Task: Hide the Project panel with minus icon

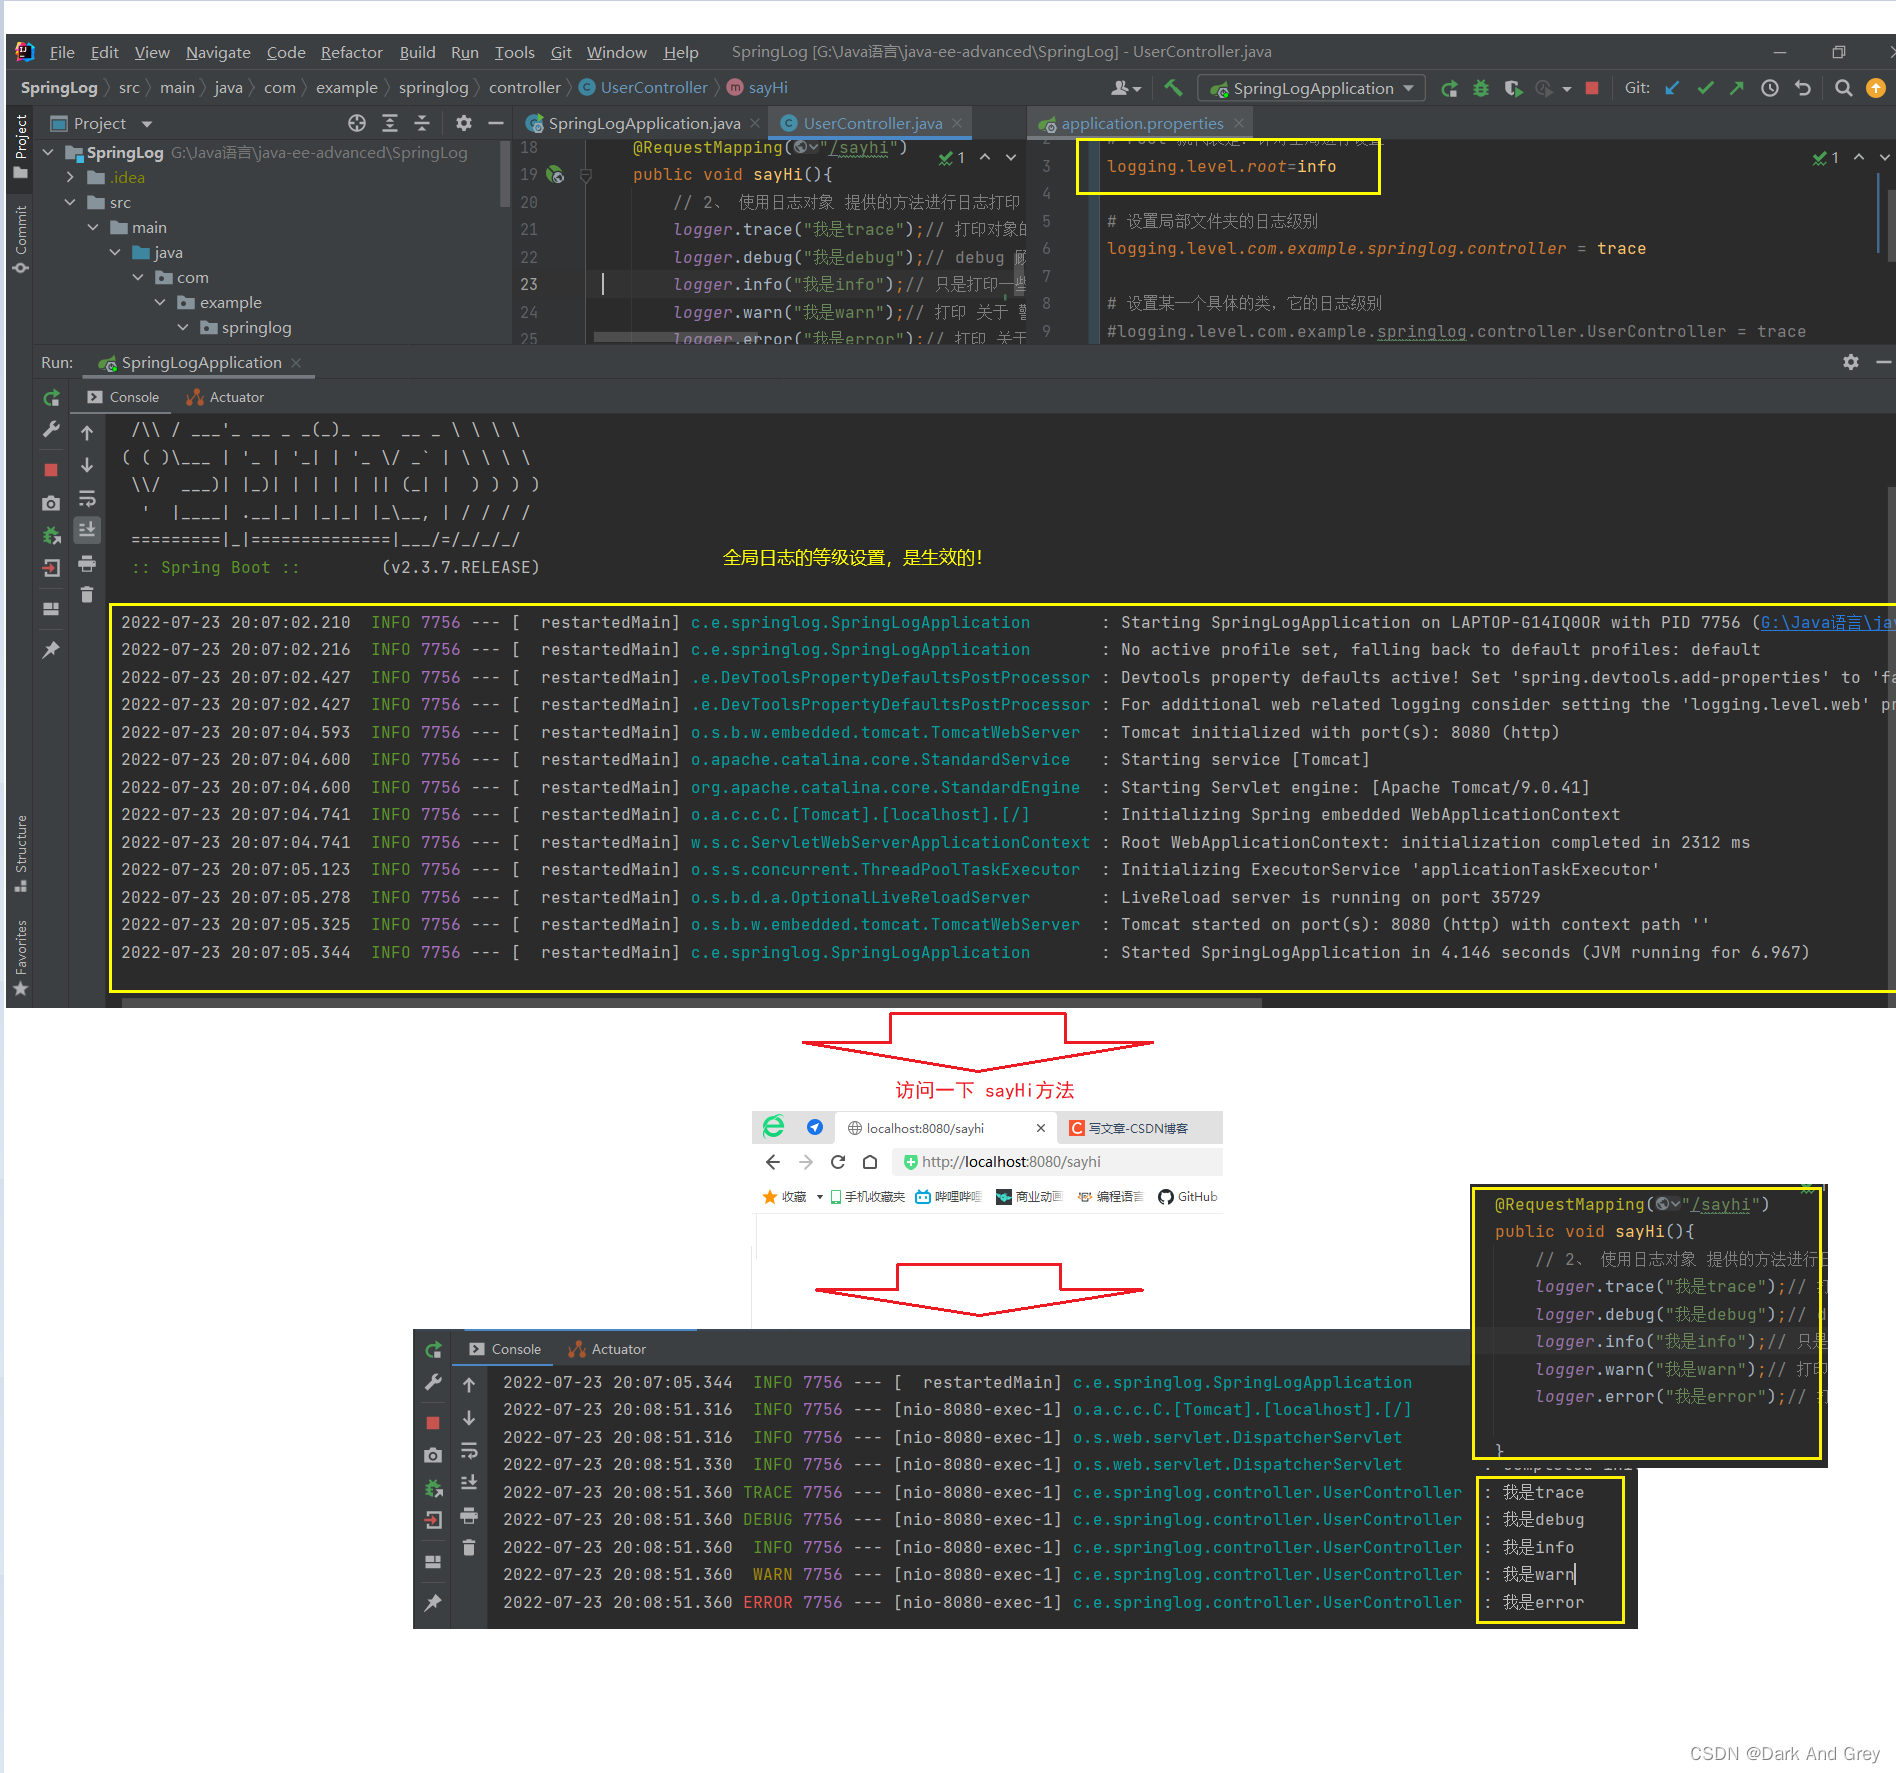Action: click(x=495, y=123)
